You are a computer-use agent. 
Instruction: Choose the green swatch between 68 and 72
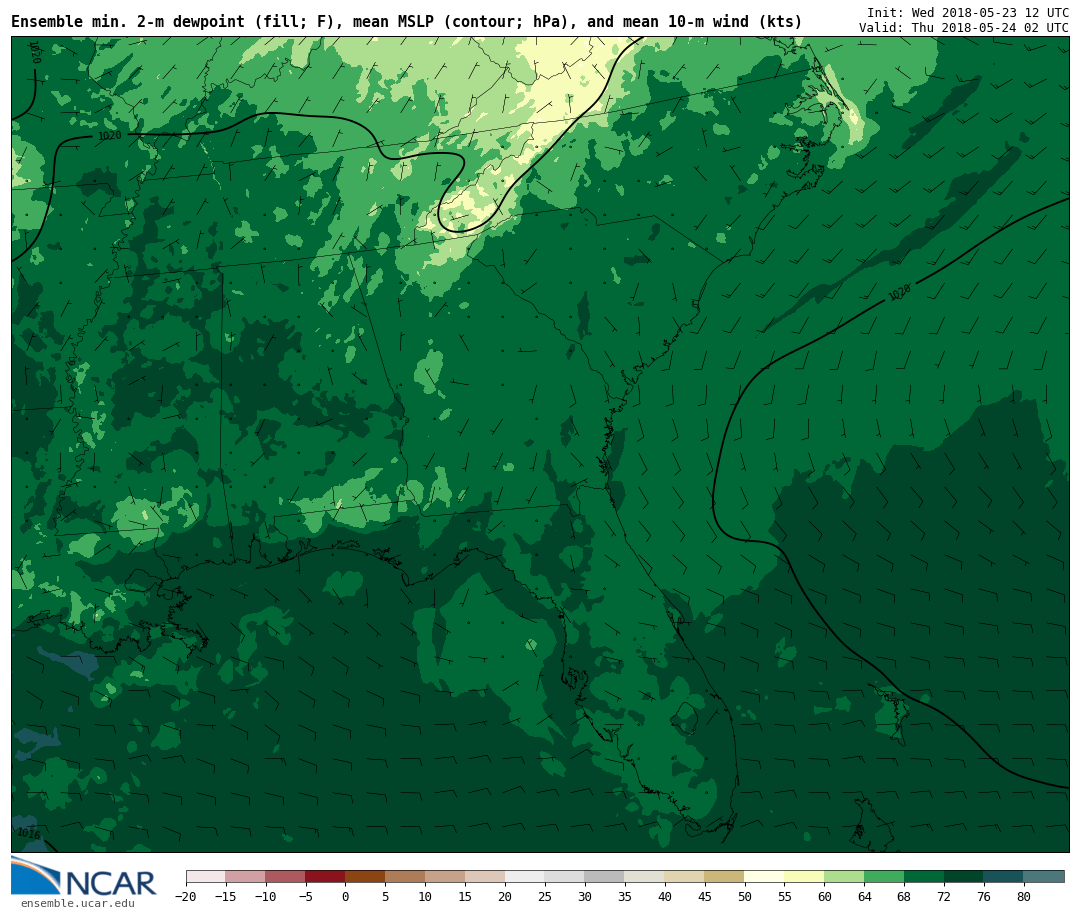pos(924,877)
